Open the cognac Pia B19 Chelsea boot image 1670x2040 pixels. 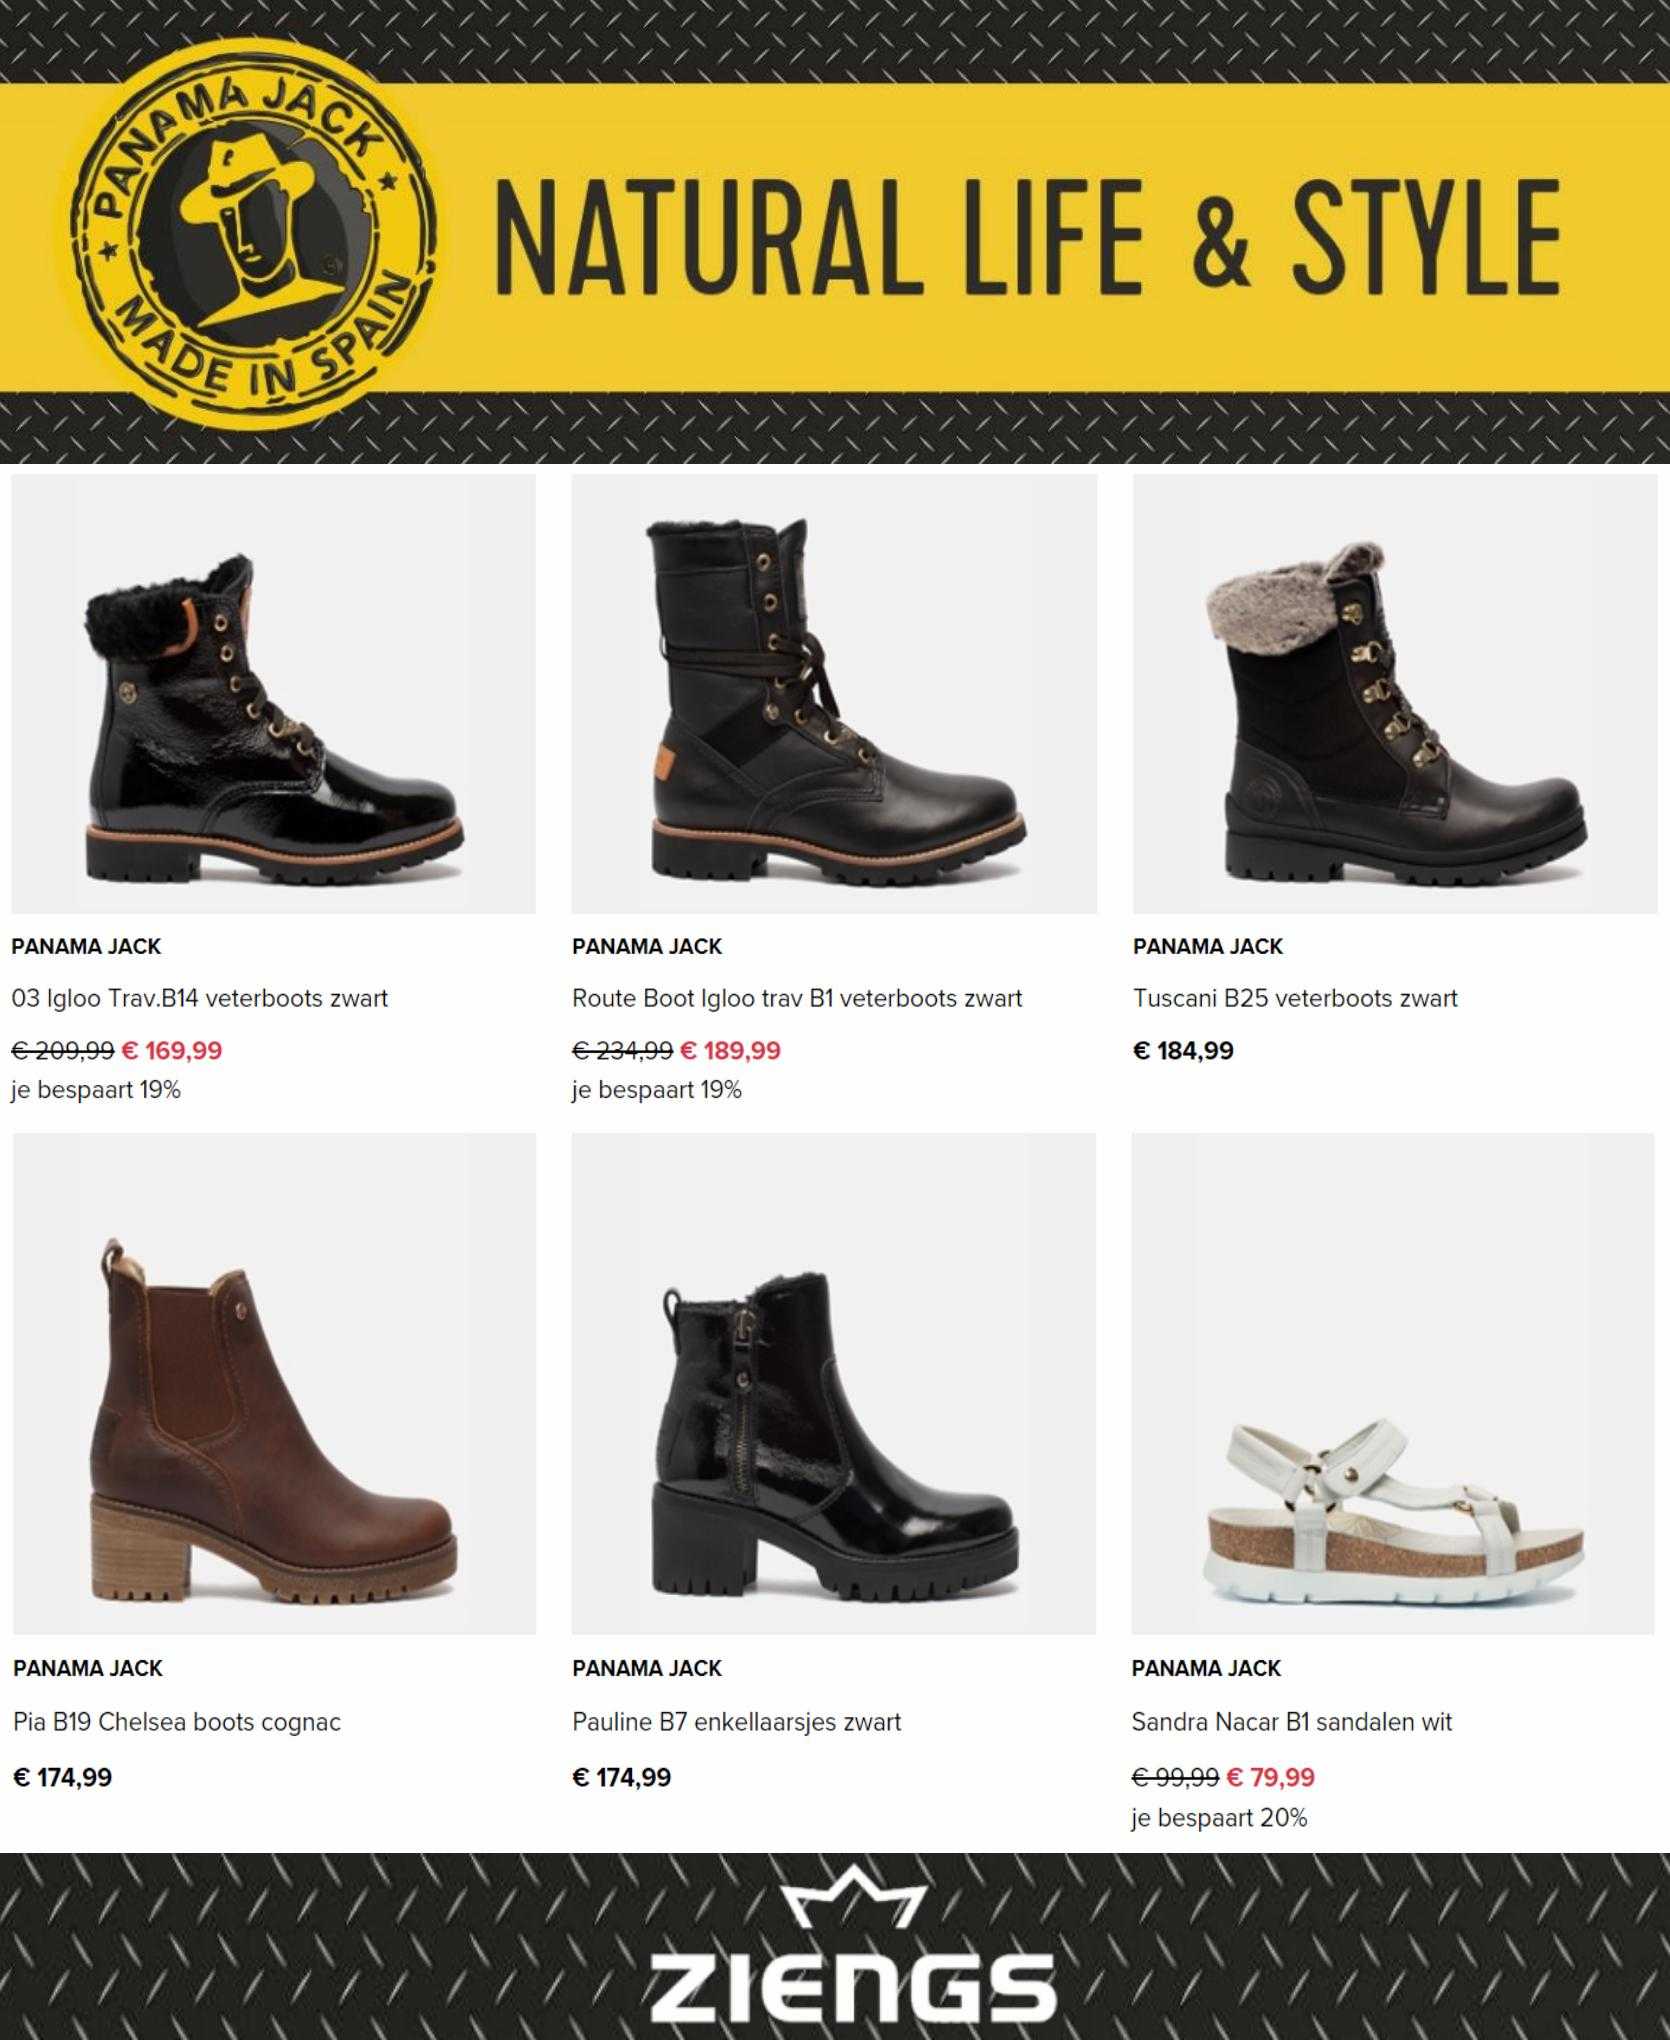[x=274, y=1383]
